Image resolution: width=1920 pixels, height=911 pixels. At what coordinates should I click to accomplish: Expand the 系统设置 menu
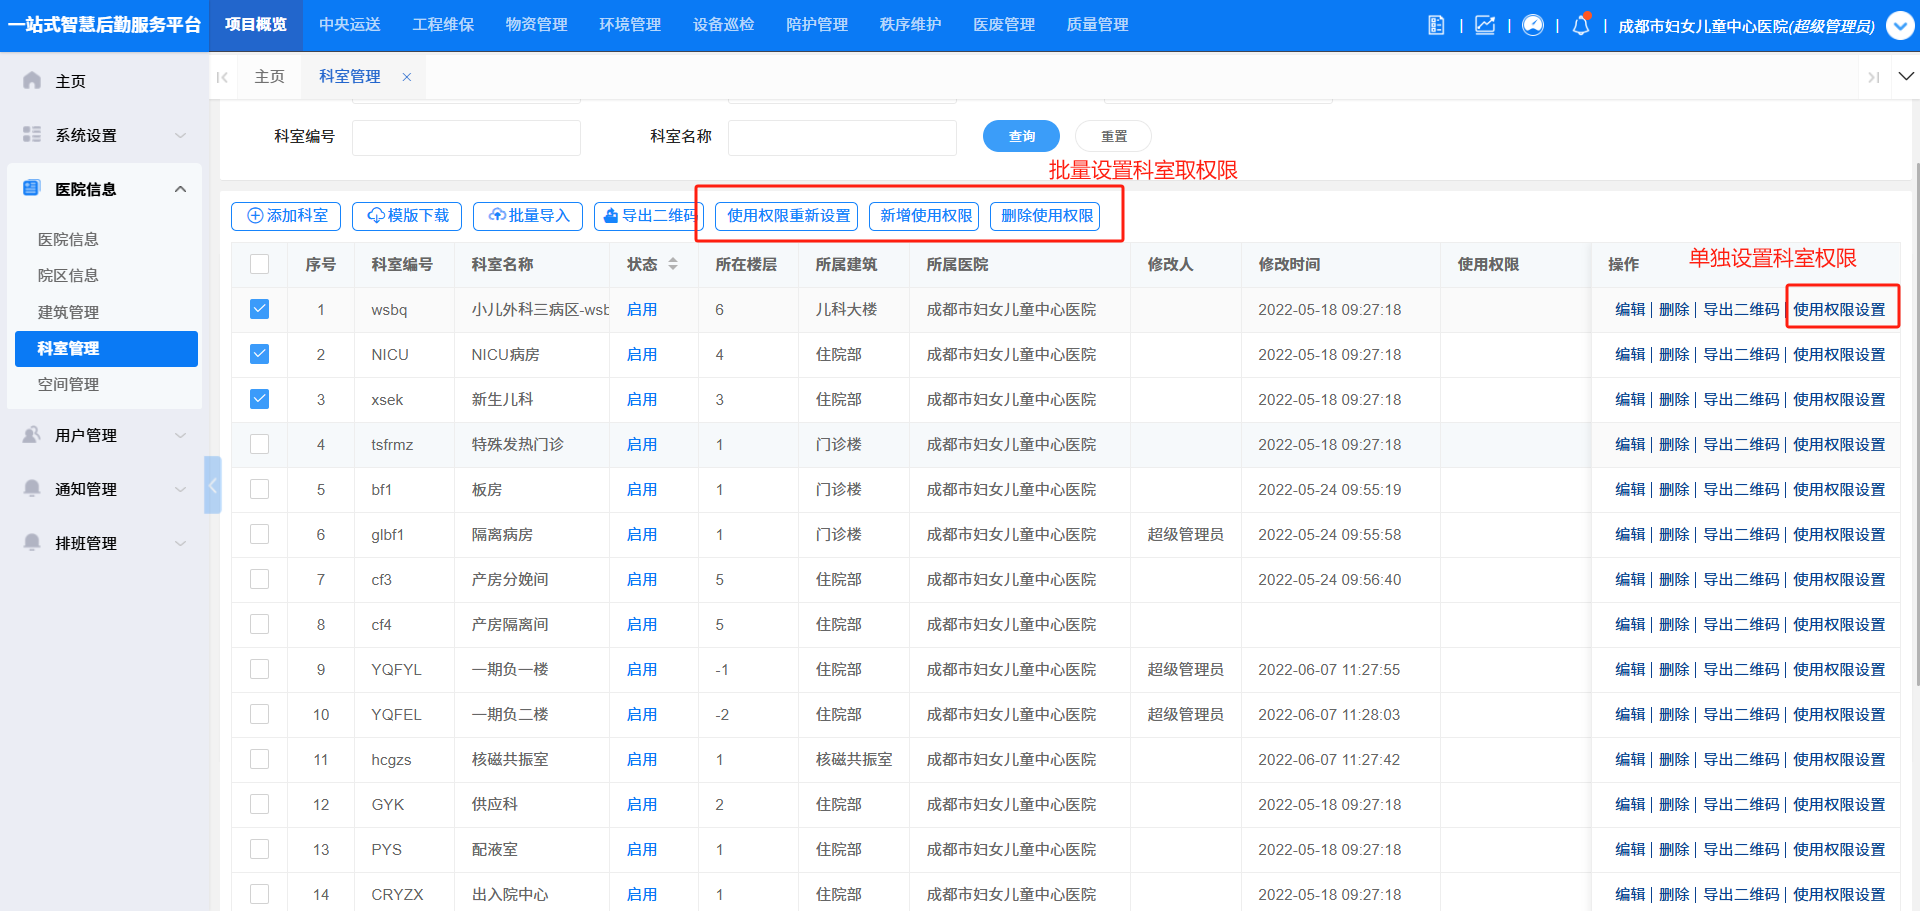pyautogui.click(x=180, y=135)
